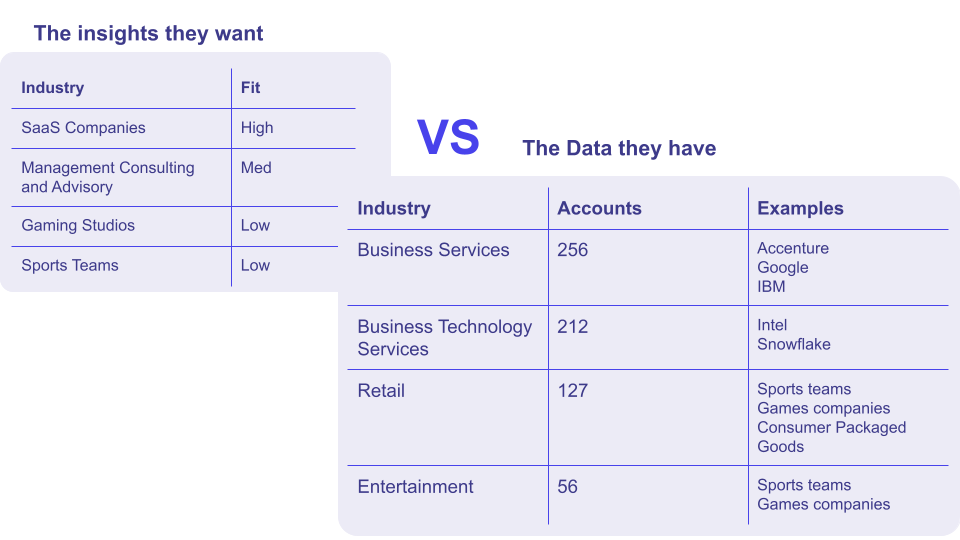This screenshot has height=540, width=960.
Task: Select Business Technology Services cell
Action: tap(444, 337)
